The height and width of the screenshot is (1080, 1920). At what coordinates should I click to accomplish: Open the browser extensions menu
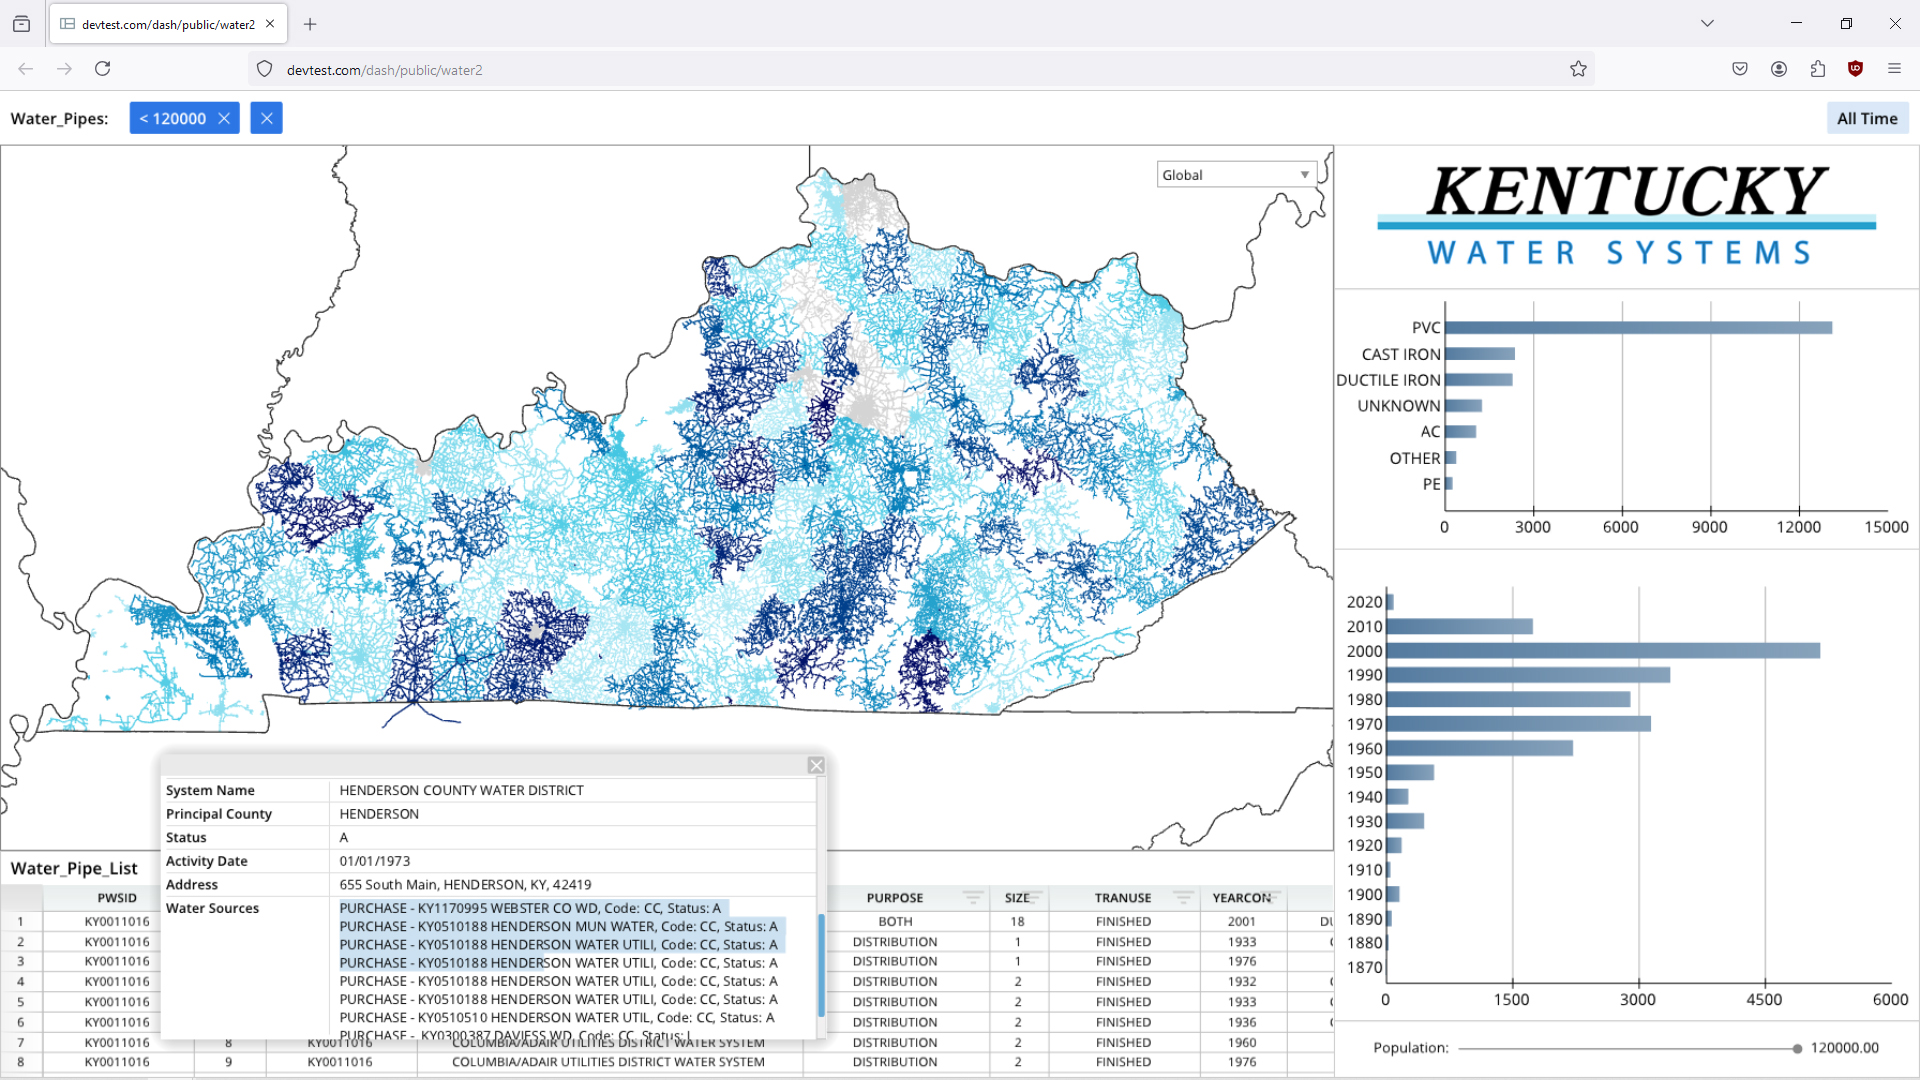click(x=1817, y=69)
